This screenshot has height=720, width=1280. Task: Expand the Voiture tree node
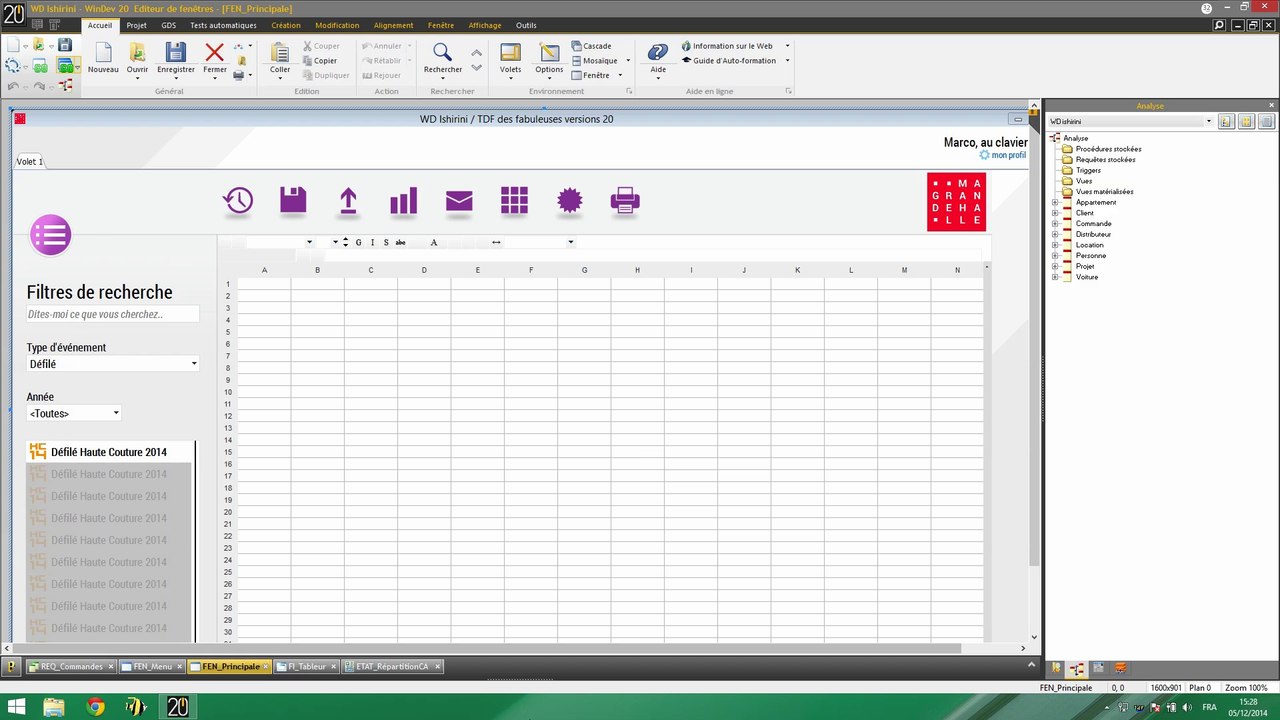[1055, 277]
